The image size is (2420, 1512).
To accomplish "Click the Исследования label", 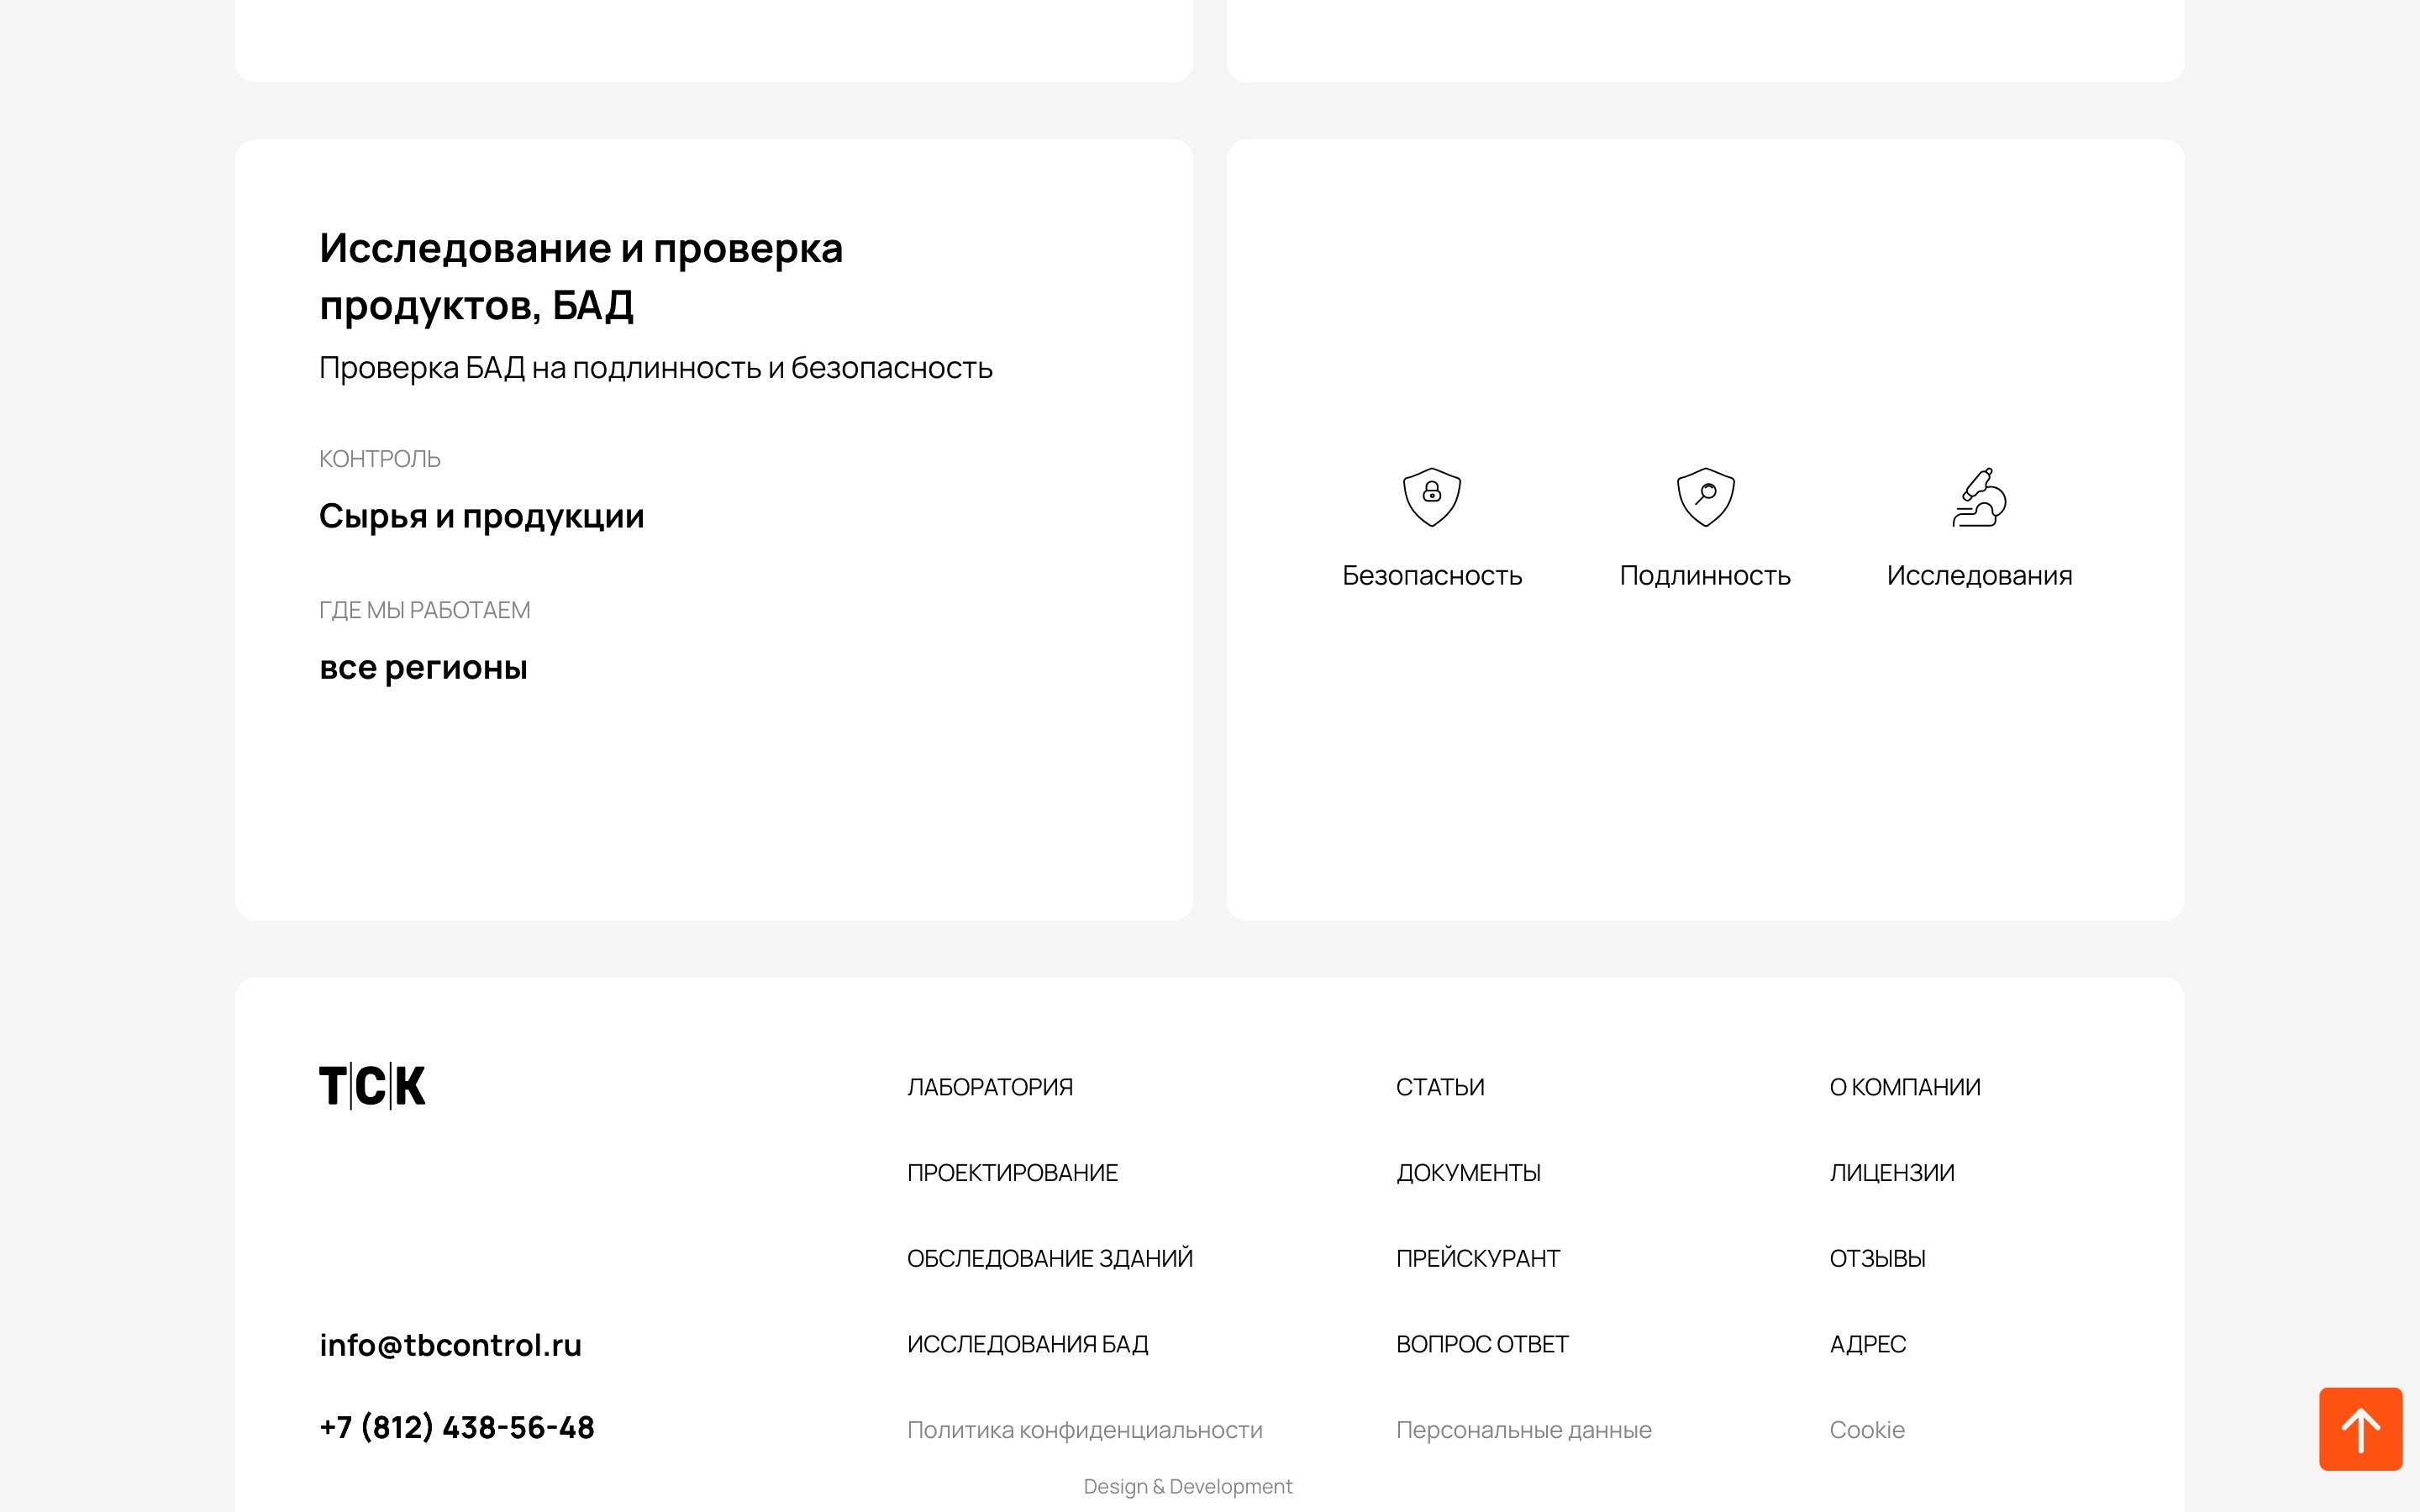I will click(x=1979, y=575).
